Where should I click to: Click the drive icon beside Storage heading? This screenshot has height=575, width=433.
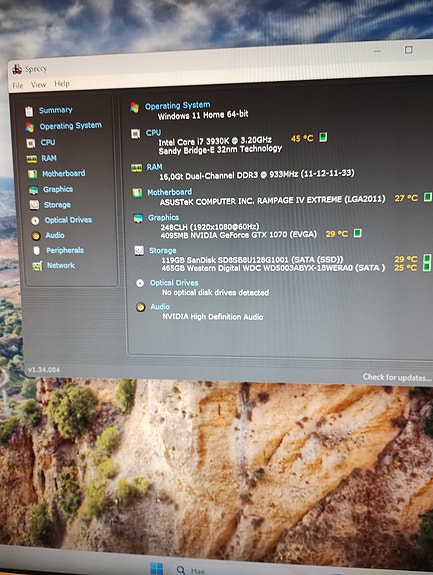point(139,251)
